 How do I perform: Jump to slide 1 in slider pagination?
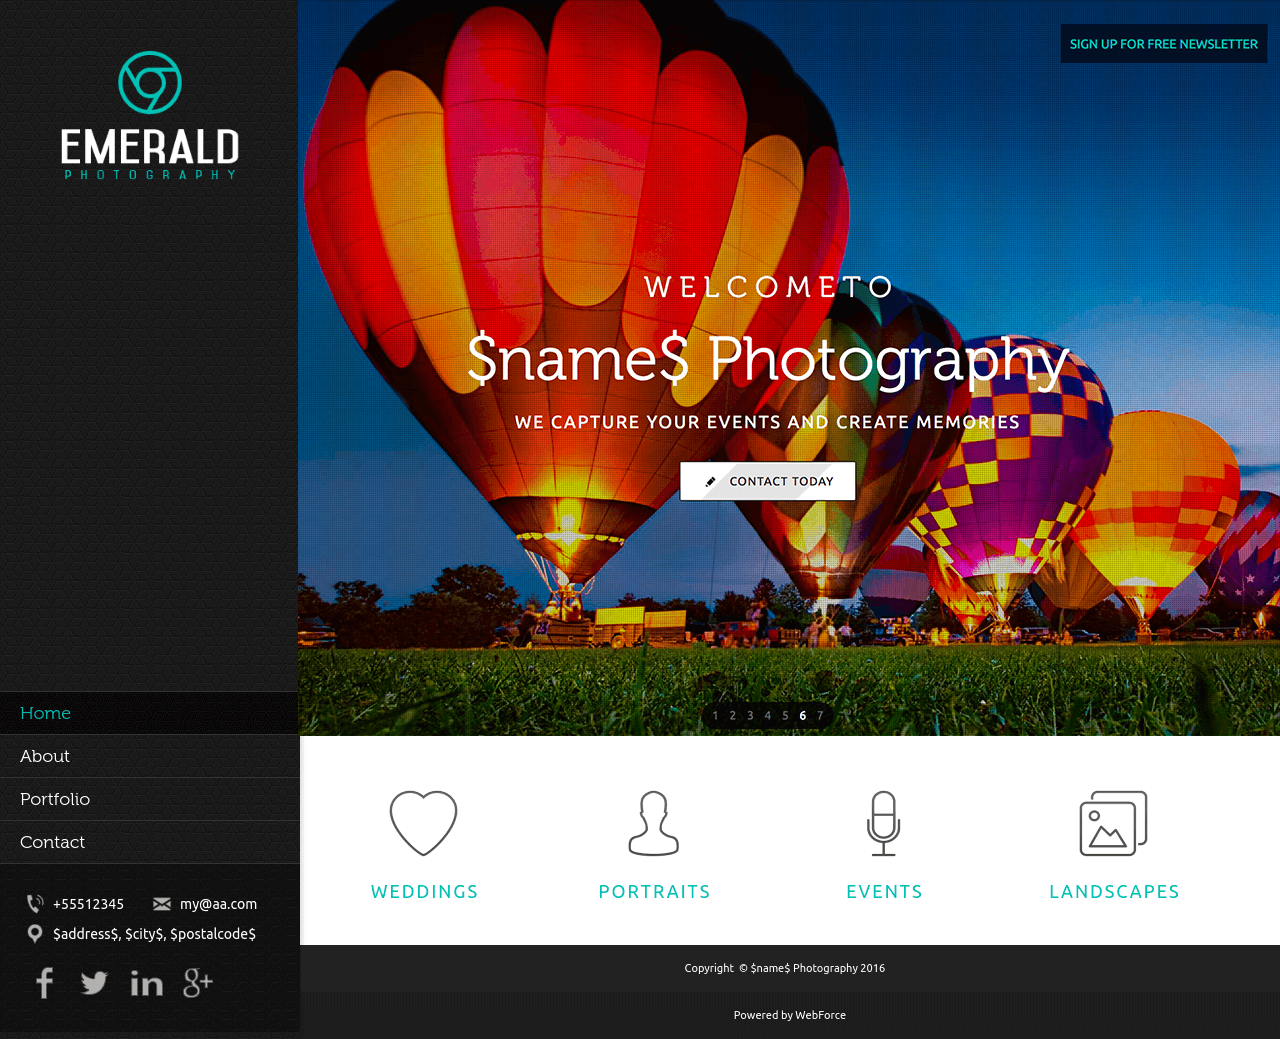[x=715, y=716]
